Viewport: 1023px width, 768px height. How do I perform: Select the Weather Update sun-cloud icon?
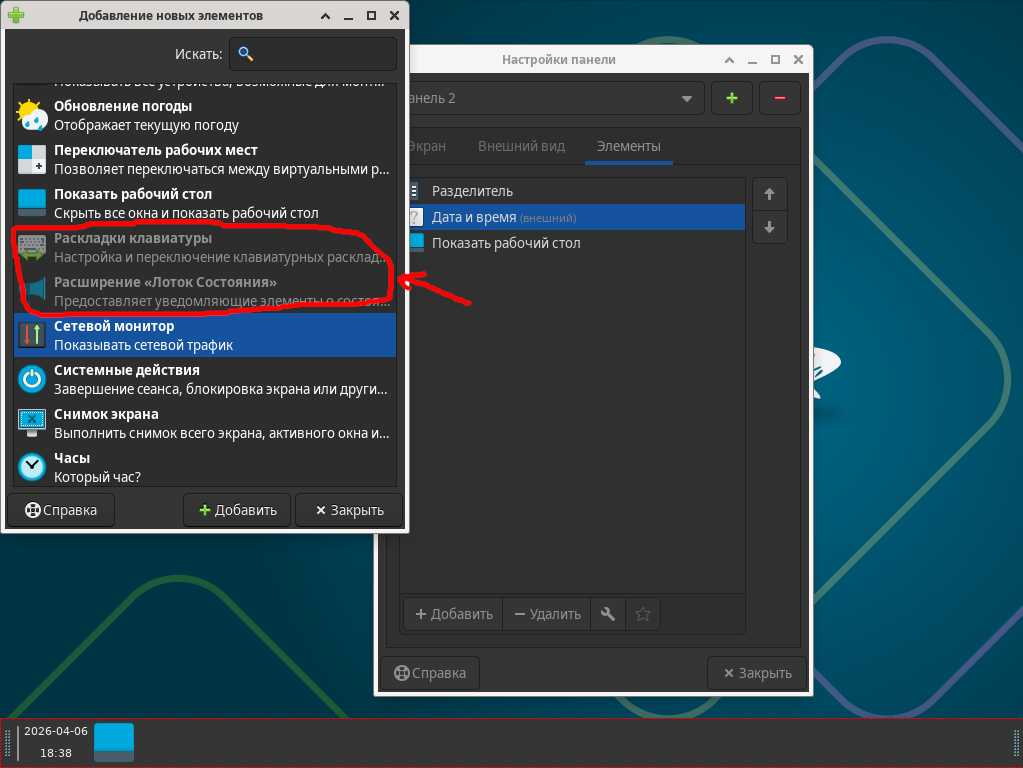pos(31,115)
